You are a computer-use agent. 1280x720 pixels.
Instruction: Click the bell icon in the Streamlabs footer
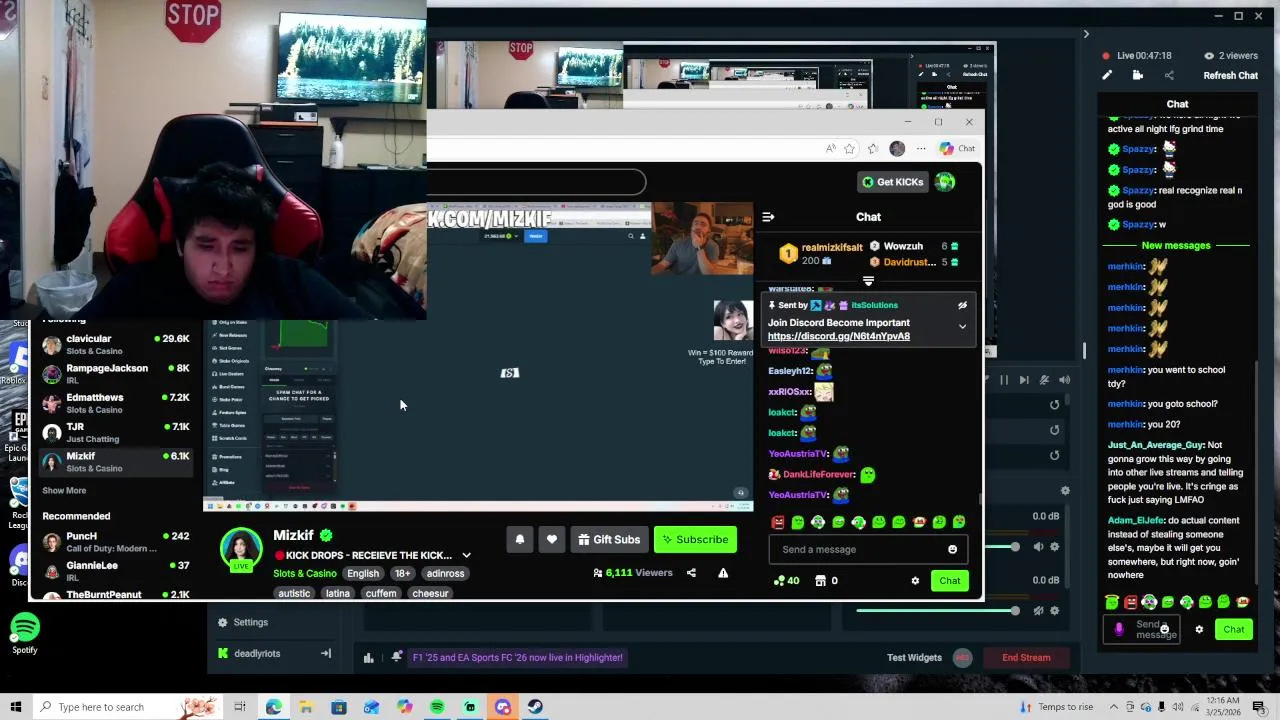point(397,657)
